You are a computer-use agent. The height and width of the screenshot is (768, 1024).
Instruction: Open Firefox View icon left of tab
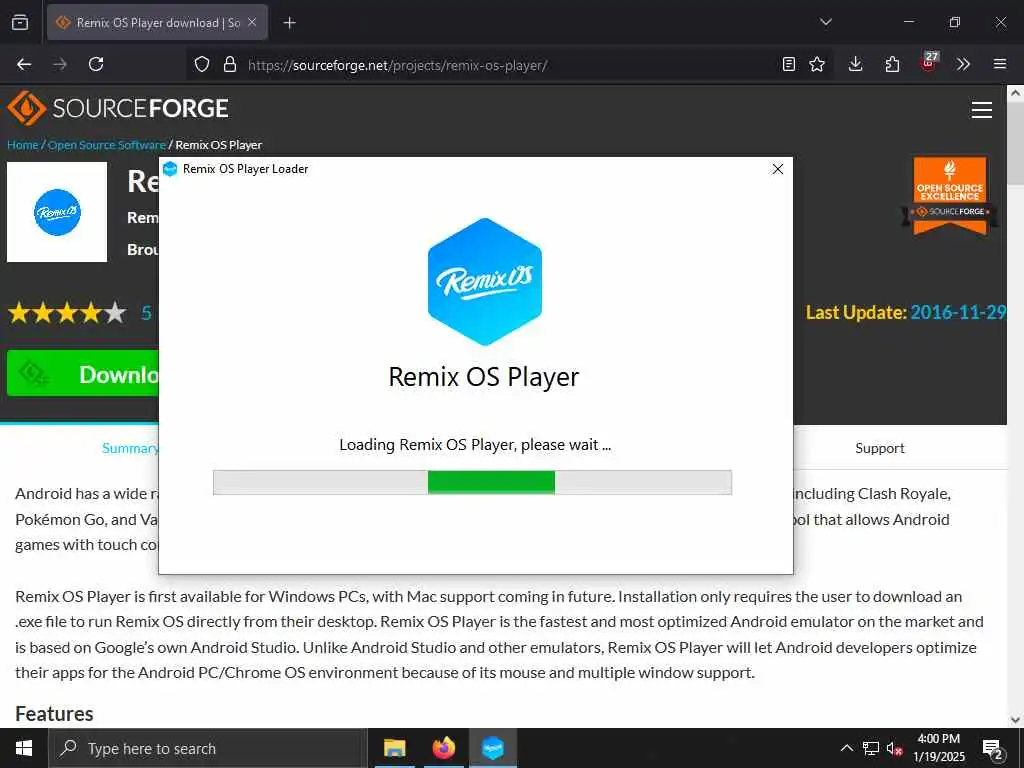point(20,22)
